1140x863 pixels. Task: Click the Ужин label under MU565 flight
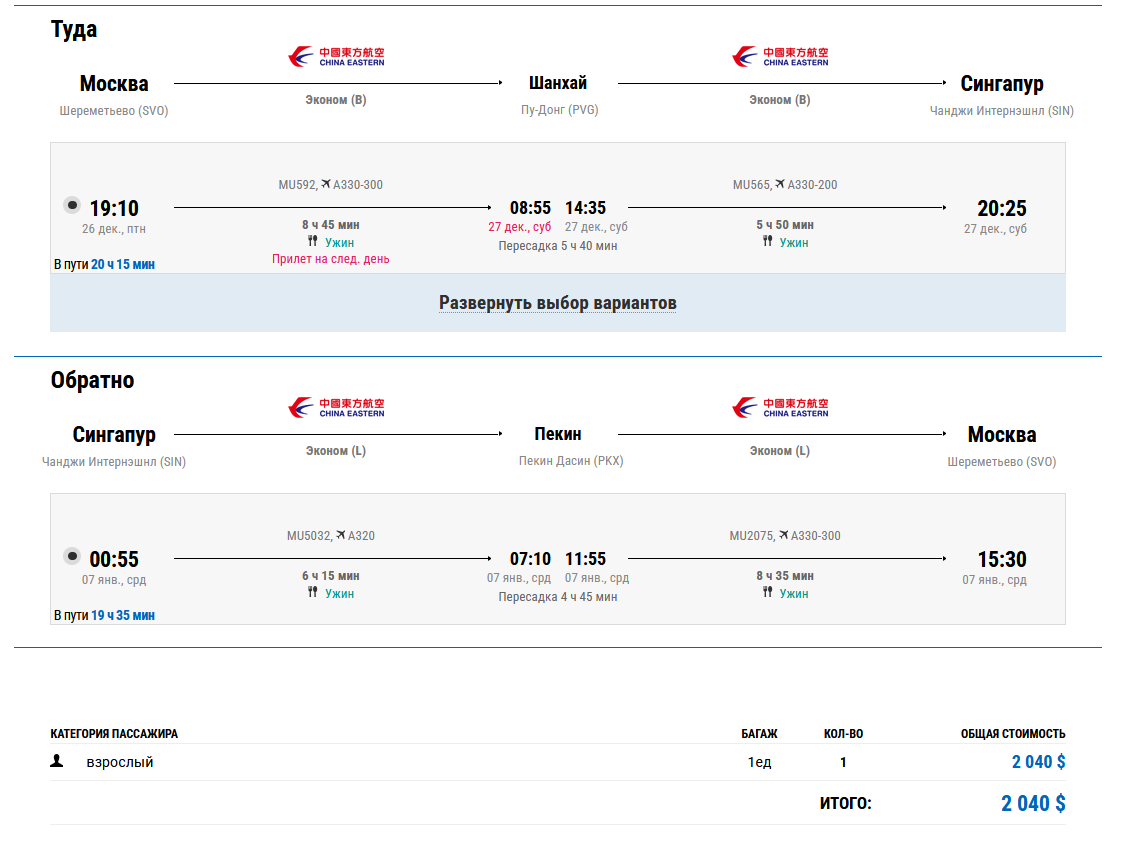click(x=794, y=242)
